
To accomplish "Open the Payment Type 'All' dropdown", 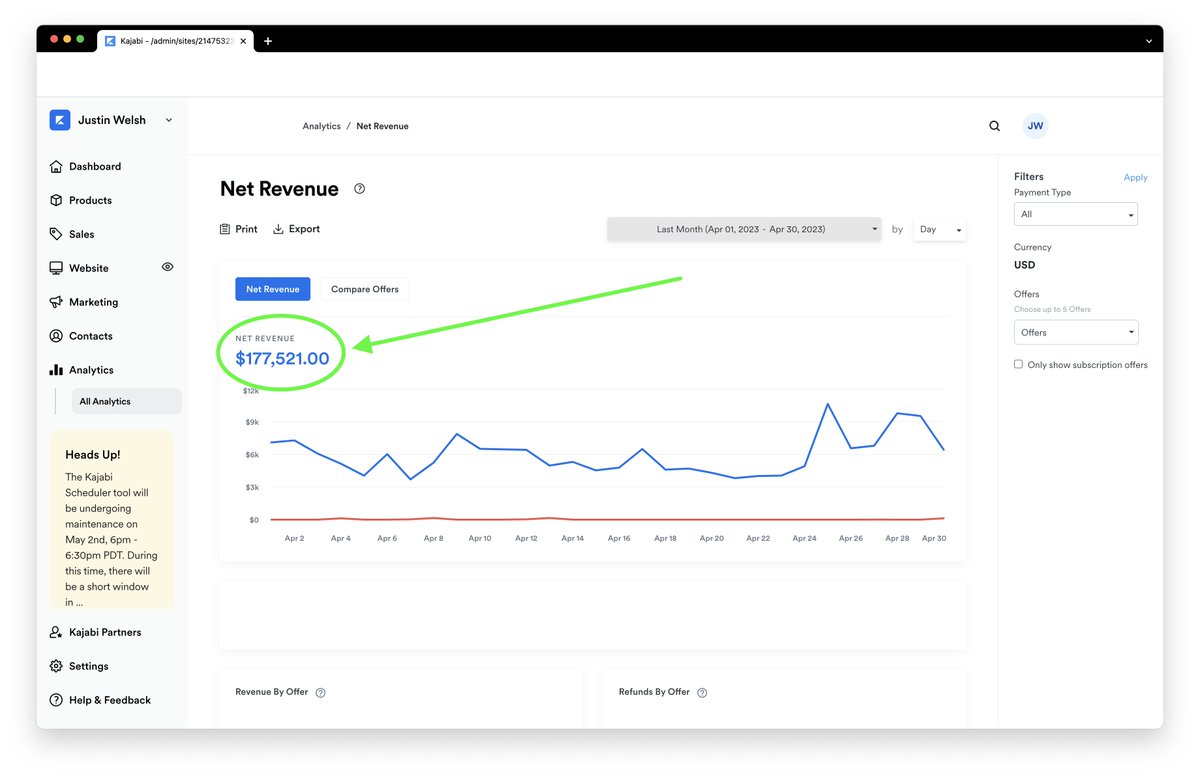I will pos(1076,214).
